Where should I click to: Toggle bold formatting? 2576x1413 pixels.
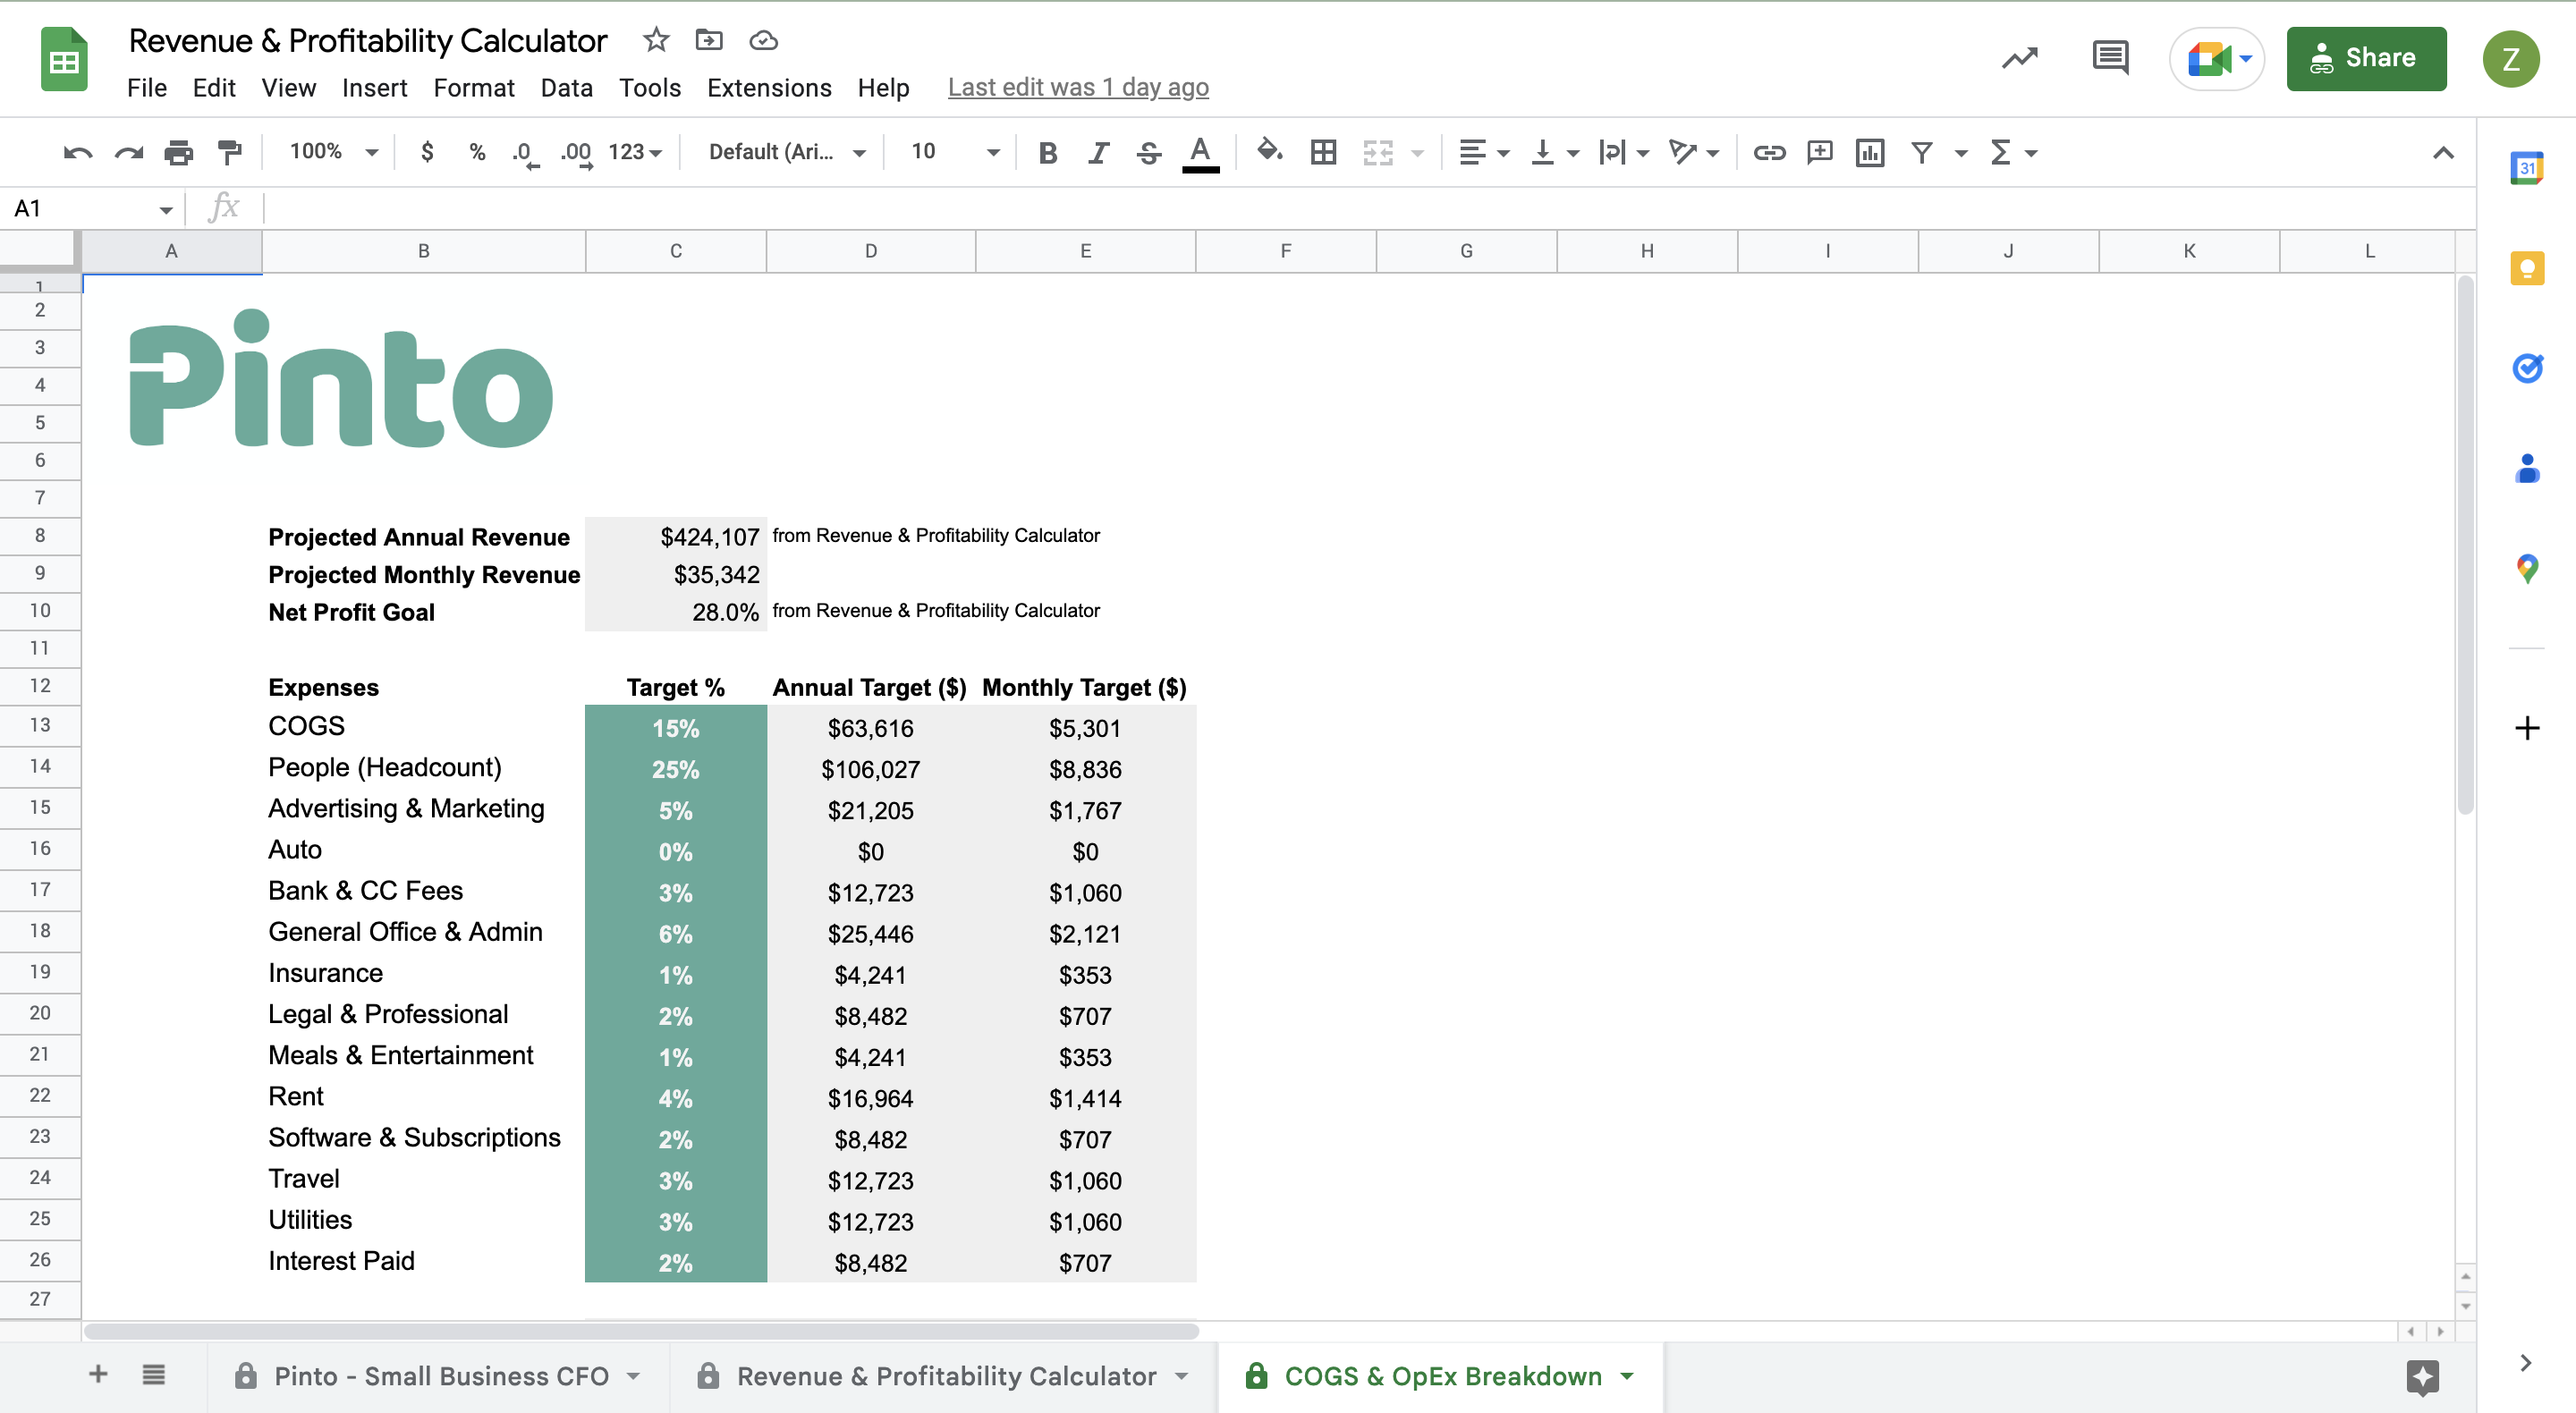(1047, 152)
